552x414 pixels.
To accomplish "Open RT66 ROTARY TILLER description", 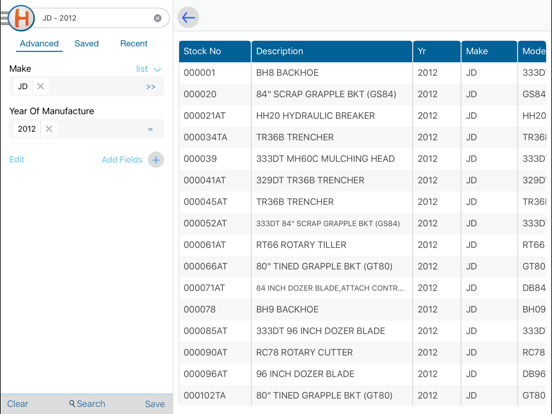I will [x=301, y=245].
